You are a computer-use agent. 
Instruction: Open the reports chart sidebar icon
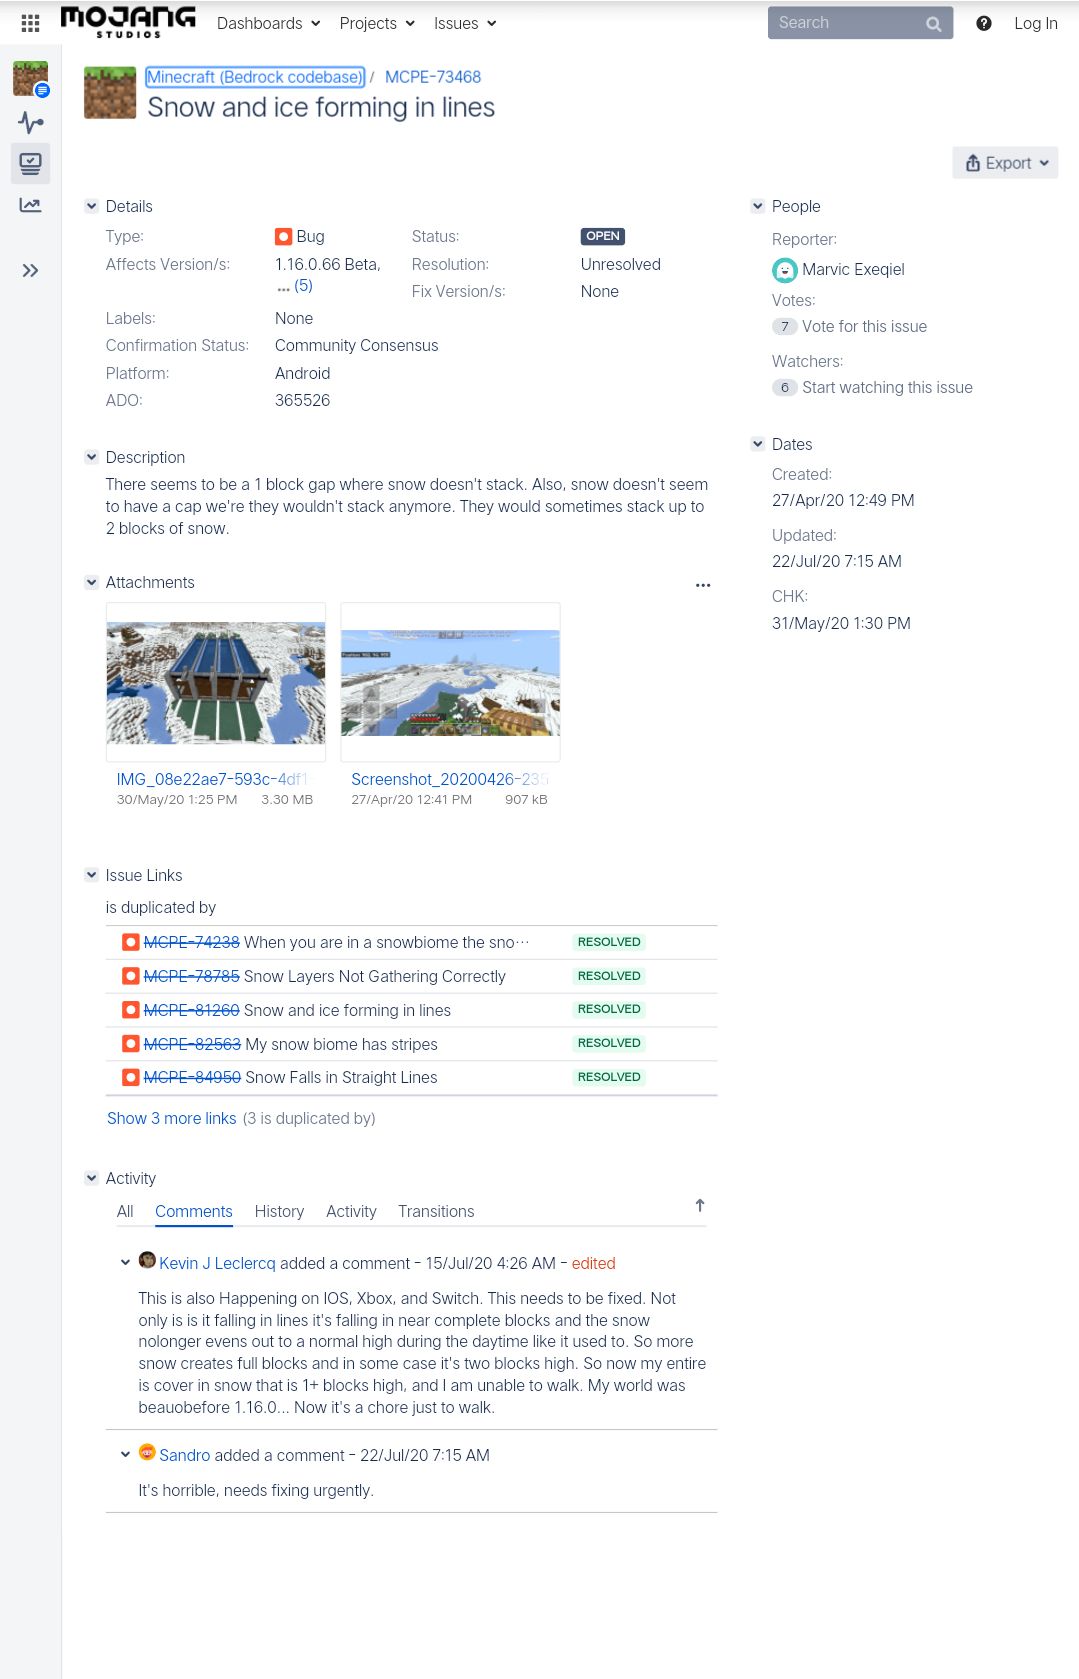tap(31, 205)
